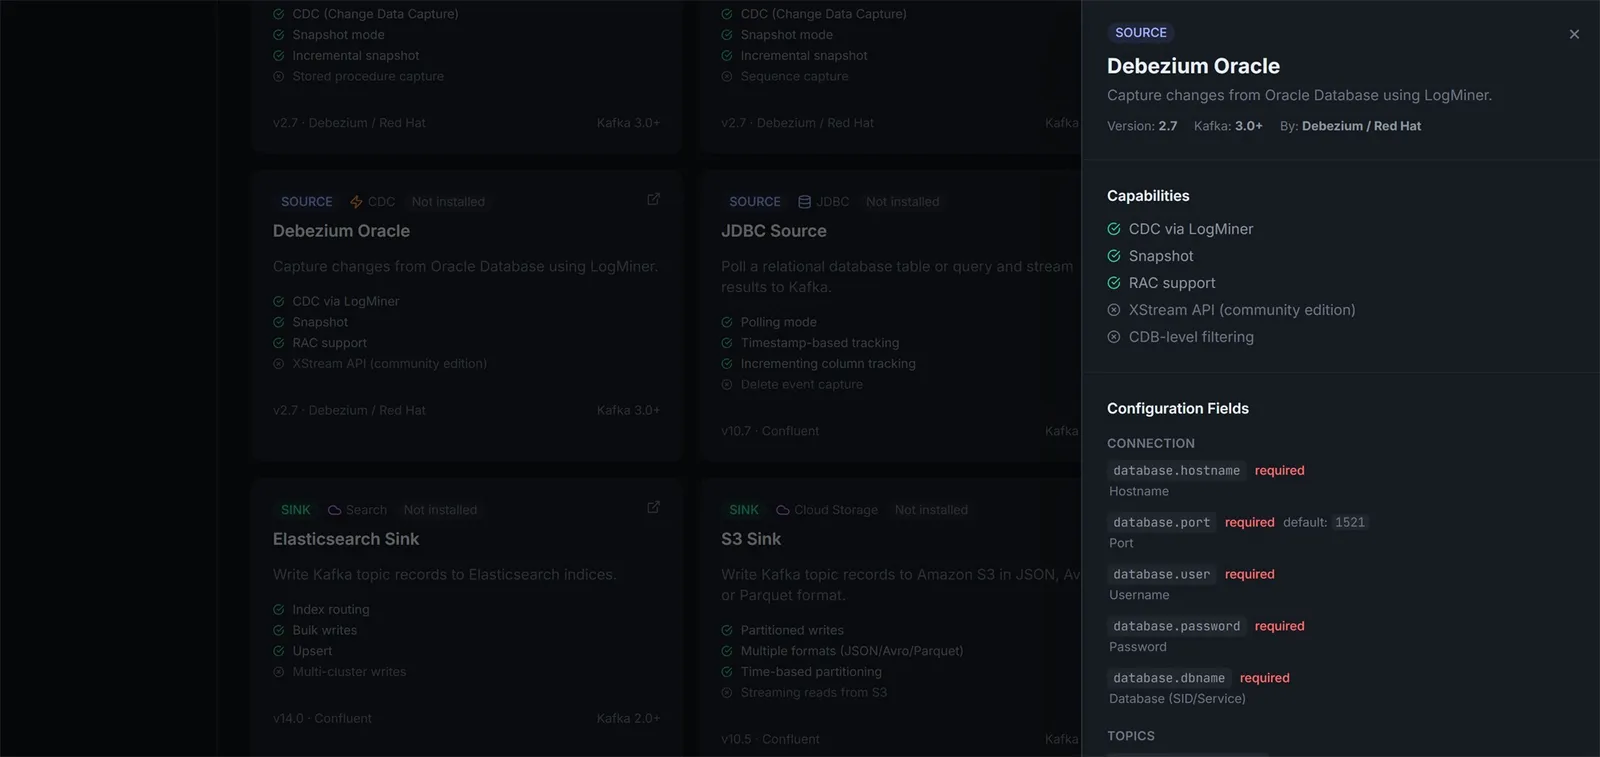Click check icon beside panel's CDC via LogMiner
The height and width of the screenshot is (757, 1600).
1114,229
